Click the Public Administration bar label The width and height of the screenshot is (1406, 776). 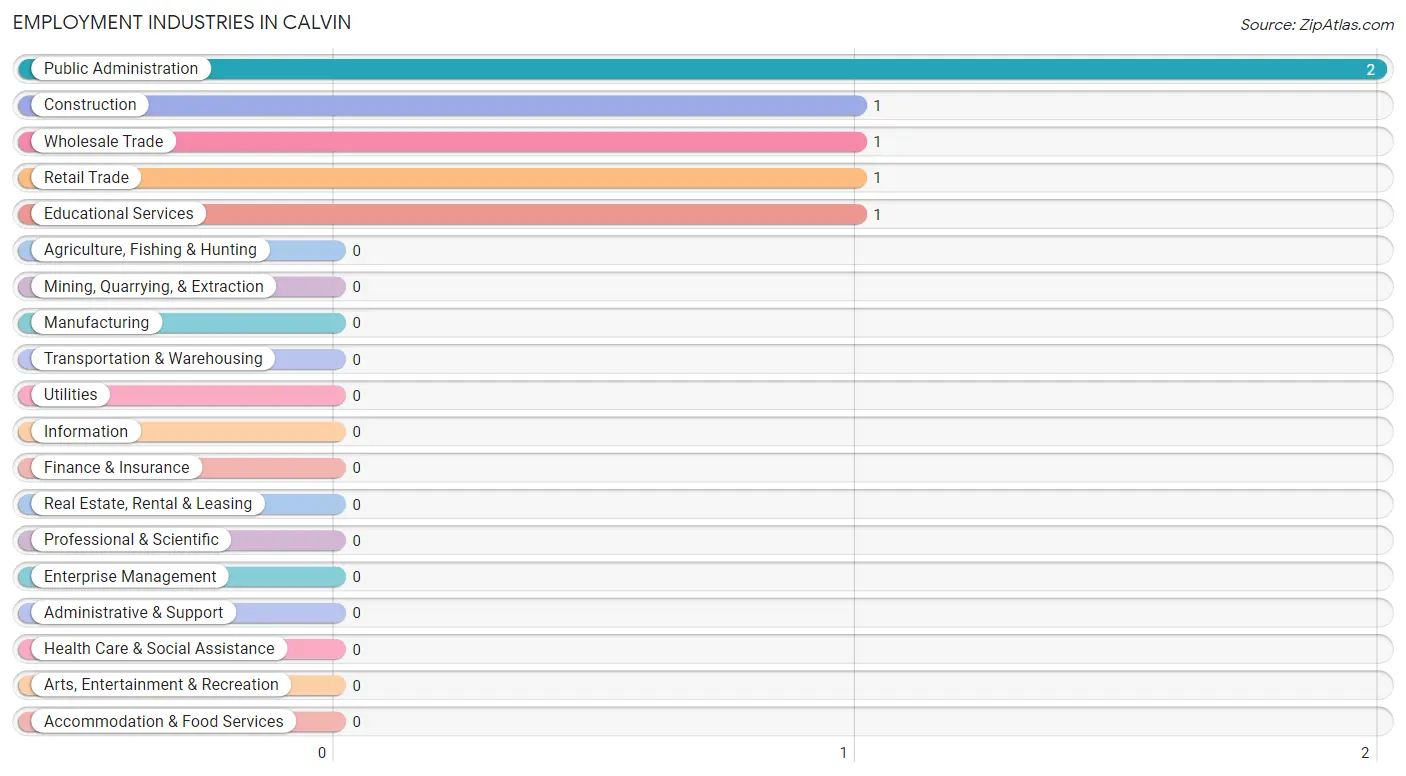(121, 69)
